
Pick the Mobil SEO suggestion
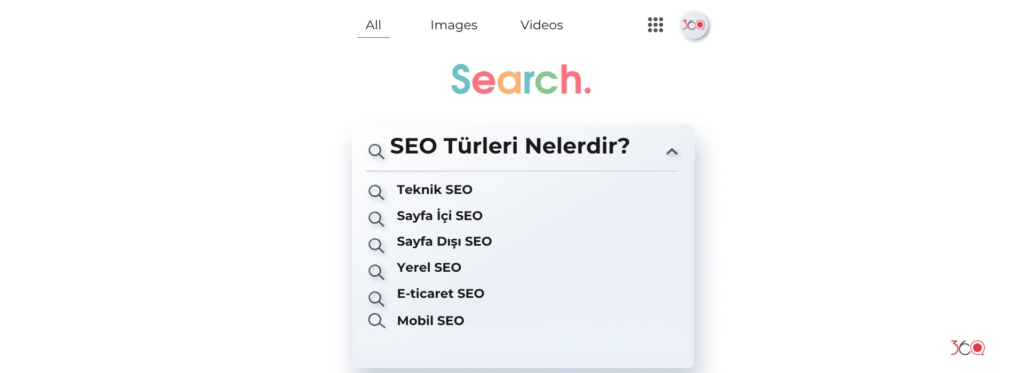(430, 321)
